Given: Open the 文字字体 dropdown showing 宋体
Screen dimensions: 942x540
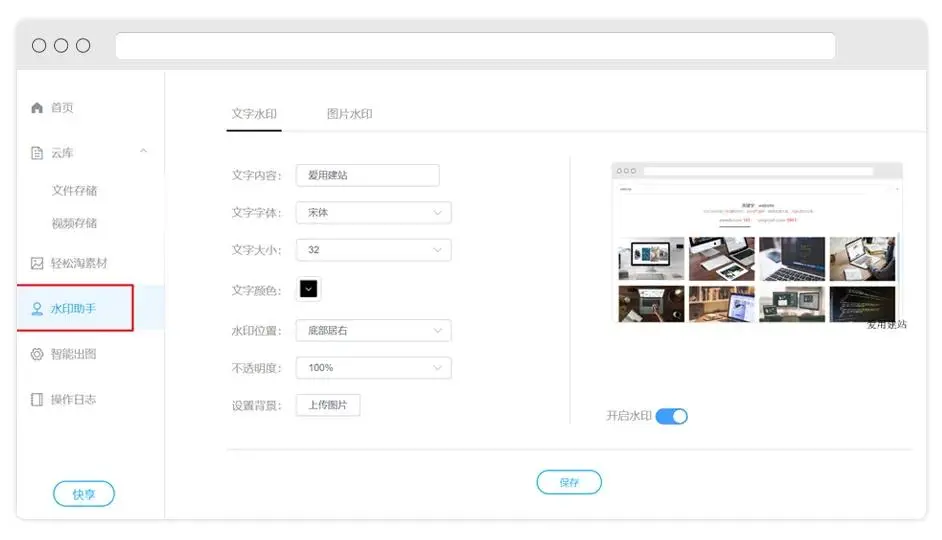Looking at the screenshot, I should tap(373, 213).
